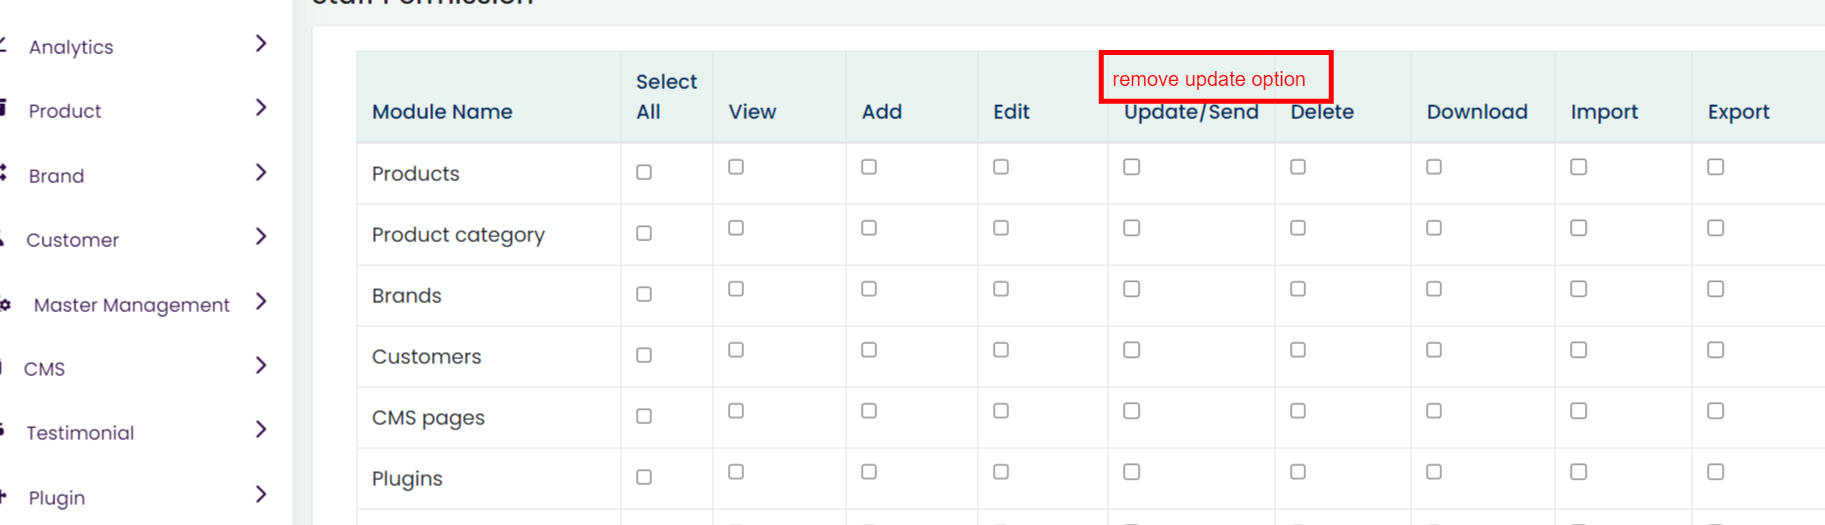Screen dimensions: 1825x525
Task: Open the Analytics menu item
Action: click(x=71, y=47)
